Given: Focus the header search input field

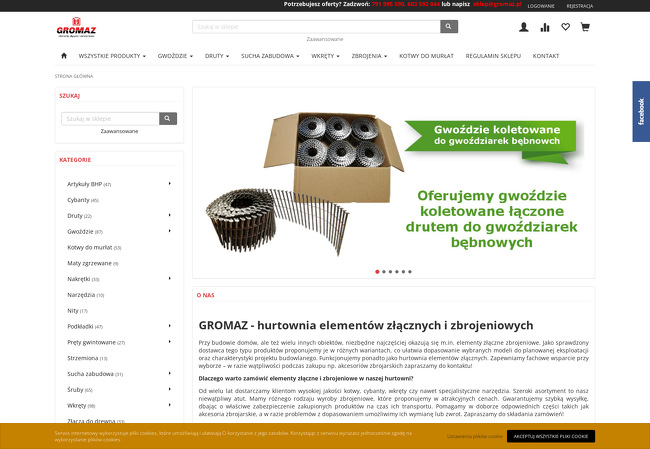Looking at the screenshot, I should point(316,27).
